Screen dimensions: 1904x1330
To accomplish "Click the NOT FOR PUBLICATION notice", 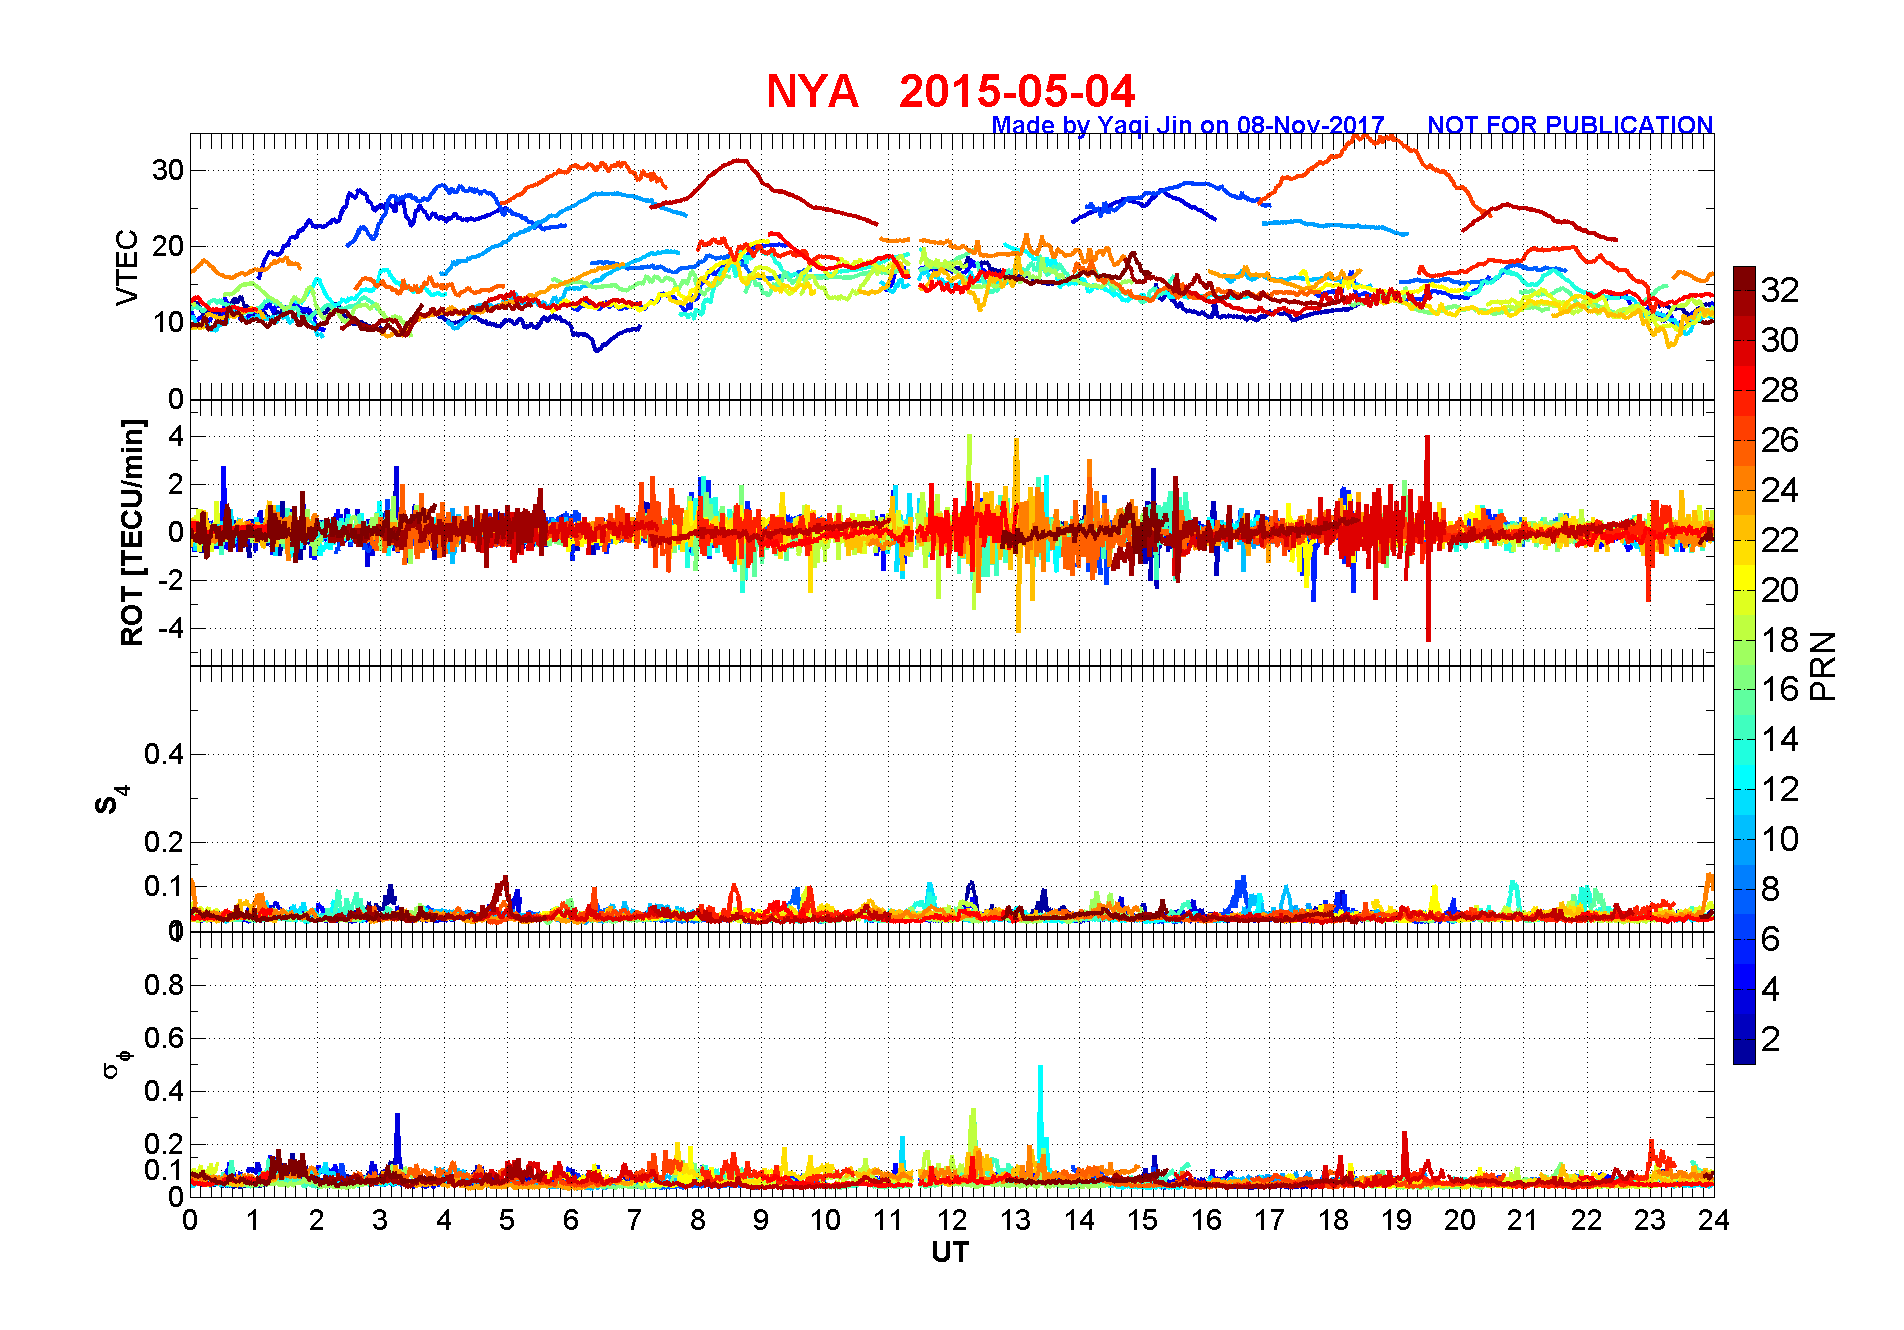I will pyautogui.click(x=1570, y=125).
